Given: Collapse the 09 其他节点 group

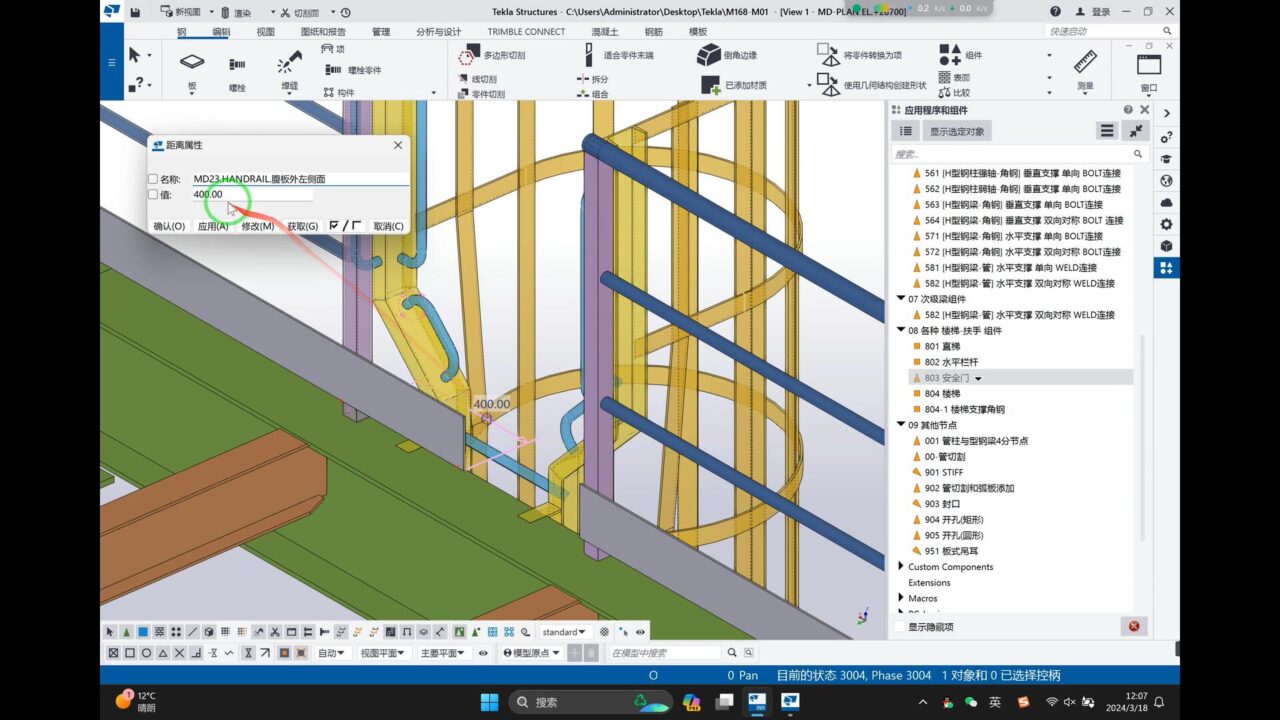Looking at the screenshot, I should click(x=900, y=425).
